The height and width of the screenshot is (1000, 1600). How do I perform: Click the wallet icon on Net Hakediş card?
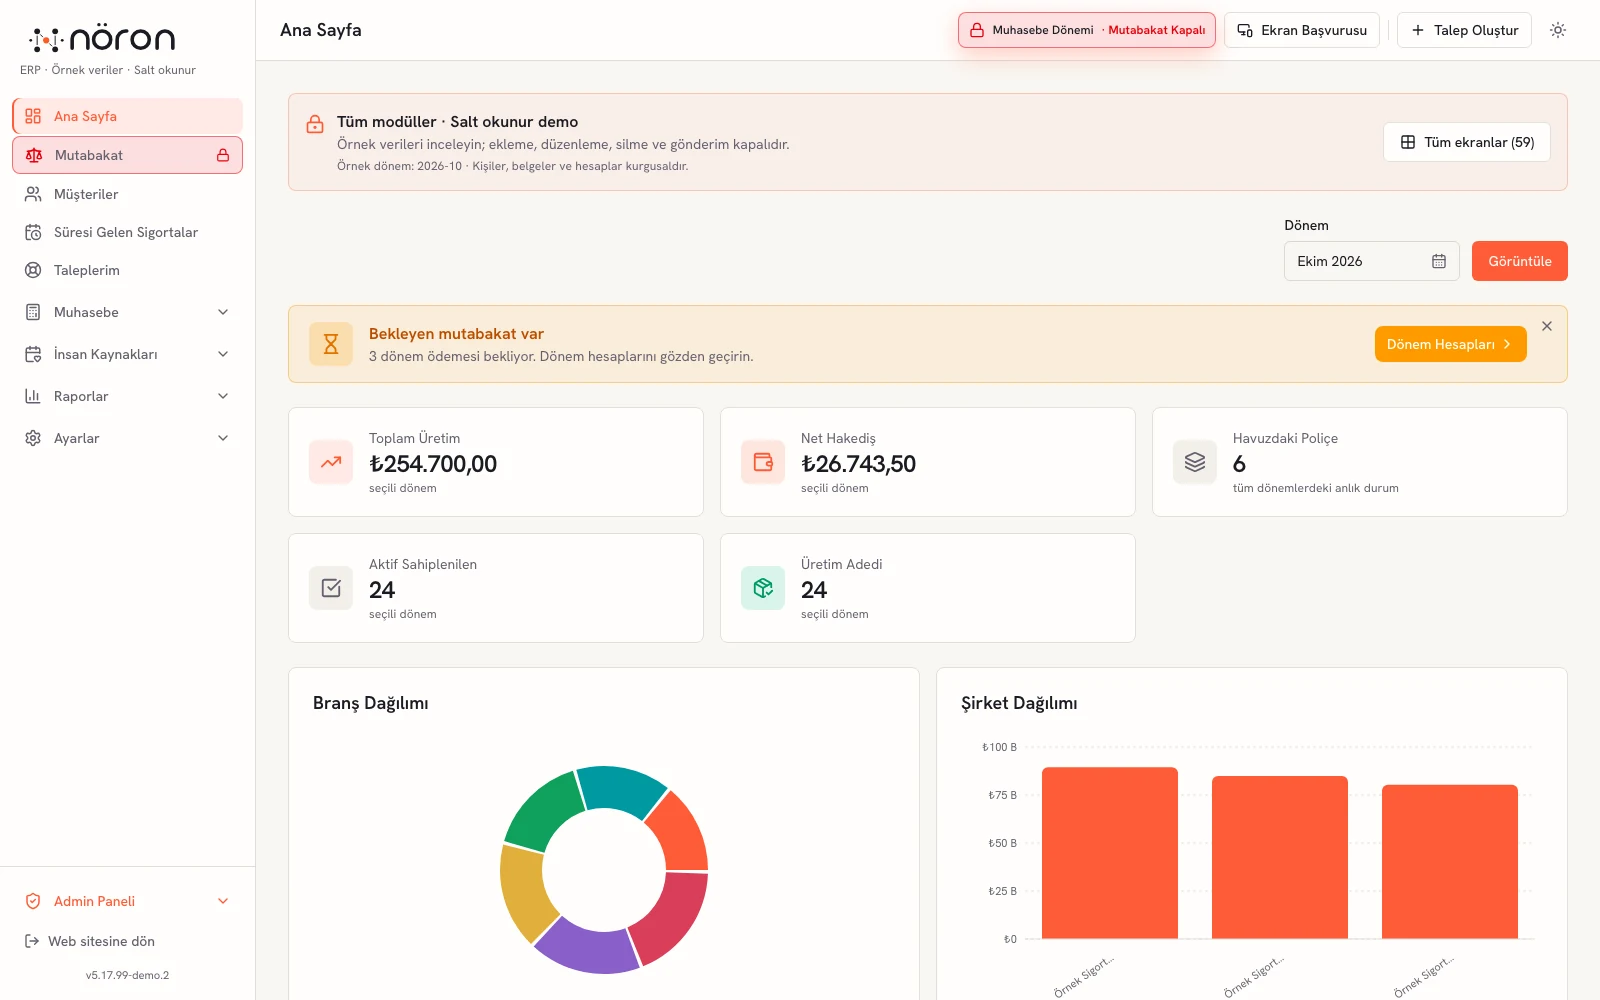763,462
